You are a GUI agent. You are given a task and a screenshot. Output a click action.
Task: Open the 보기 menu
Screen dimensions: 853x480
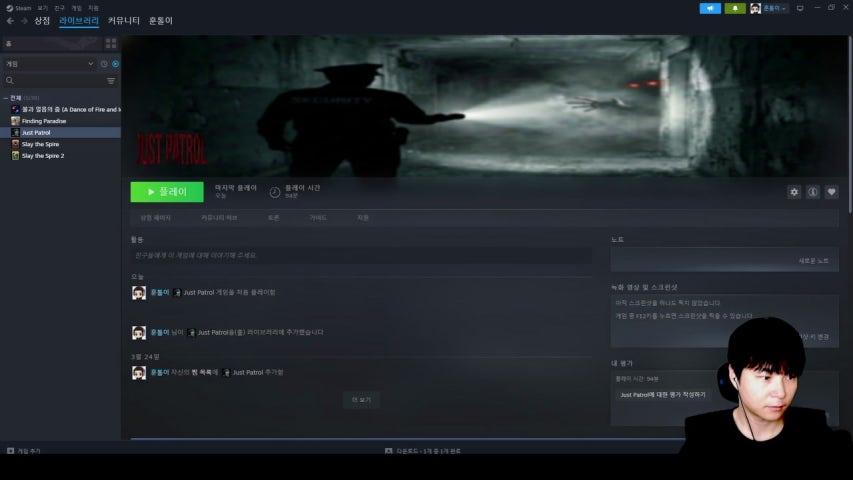42,8
